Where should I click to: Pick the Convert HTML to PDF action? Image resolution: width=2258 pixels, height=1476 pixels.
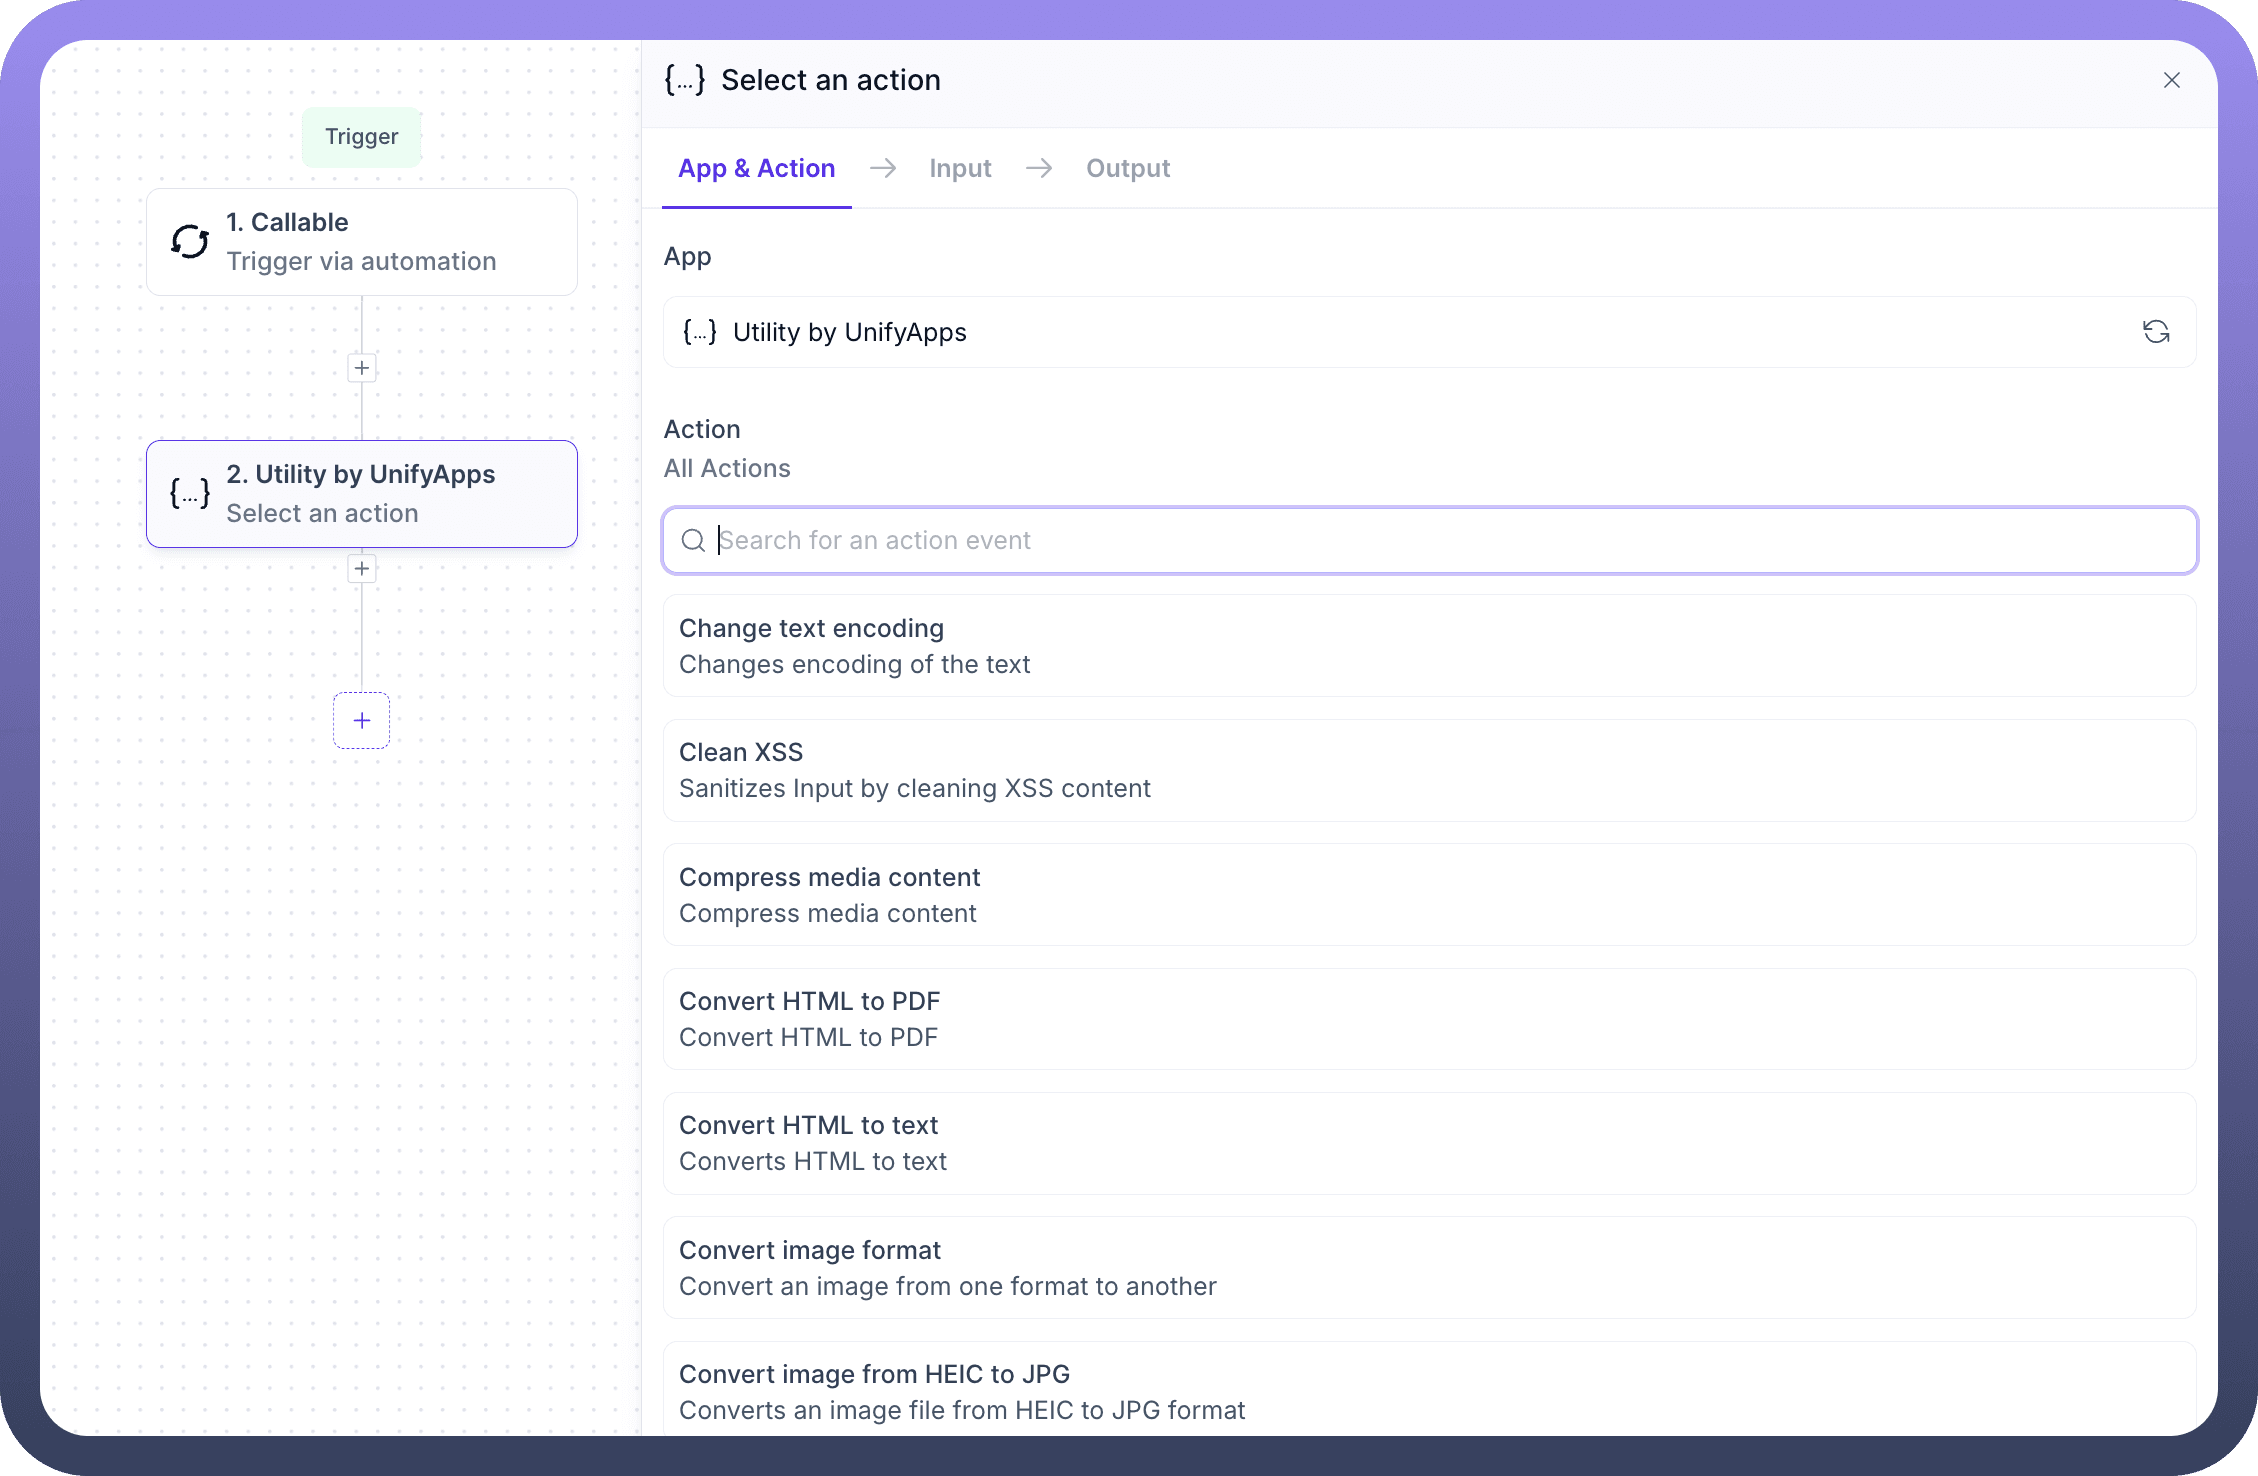coord(1428,1019)
